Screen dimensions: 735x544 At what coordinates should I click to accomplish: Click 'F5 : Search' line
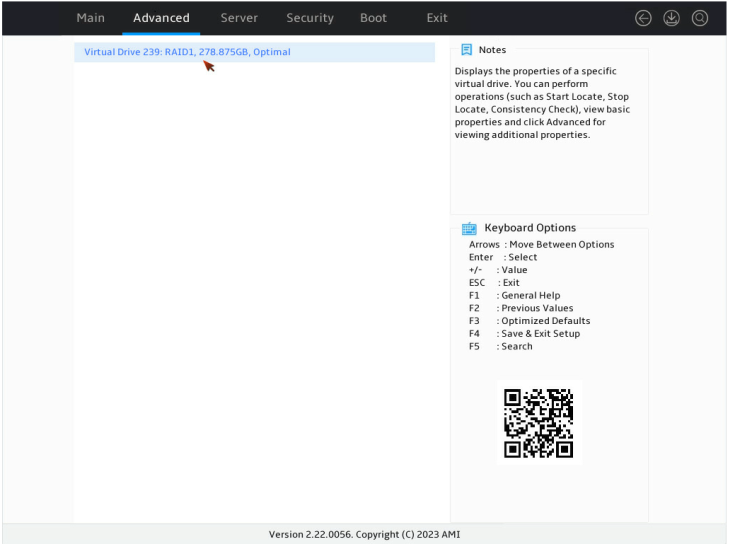click(501, 346)
